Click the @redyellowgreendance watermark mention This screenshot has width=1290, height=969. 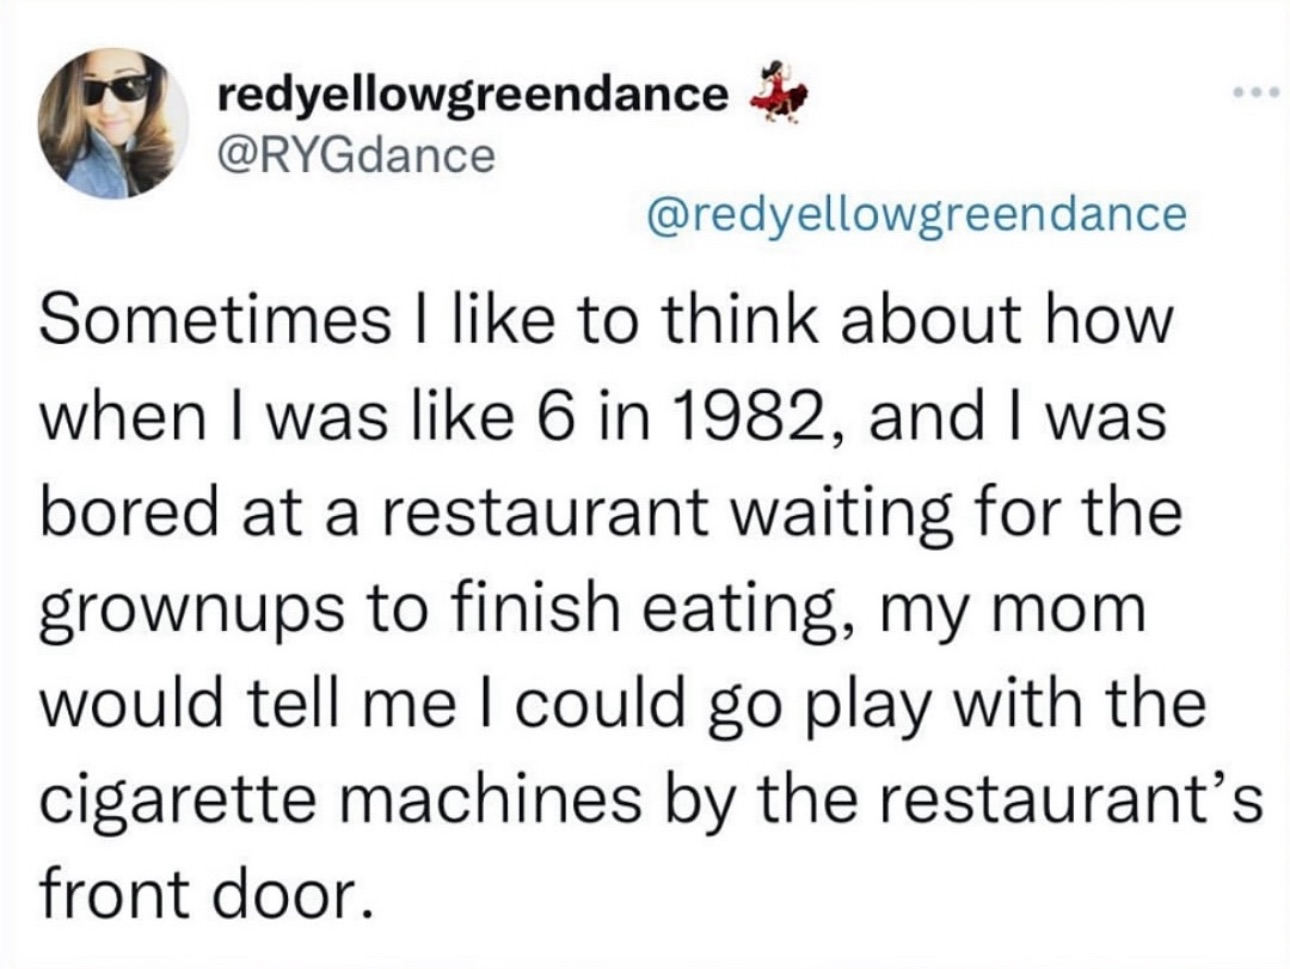pyautogui.click(x=917, y=212)
